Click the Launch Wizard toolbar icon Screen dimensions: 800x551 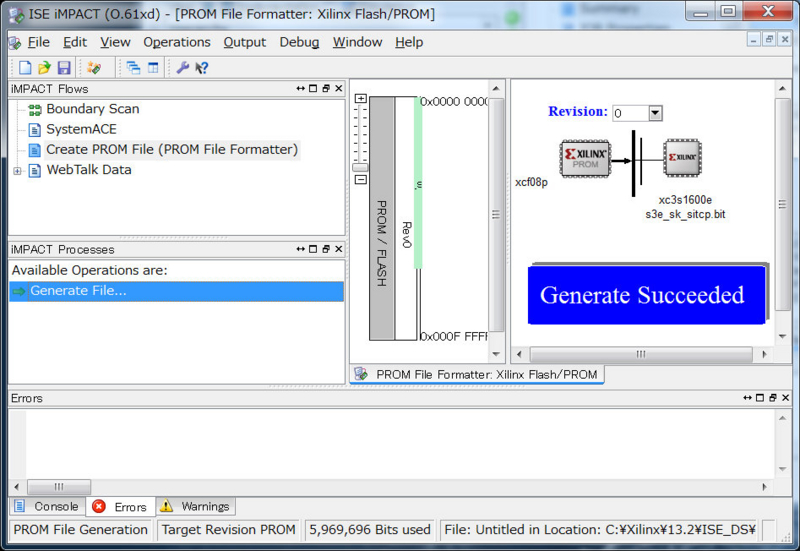(94, 67)
